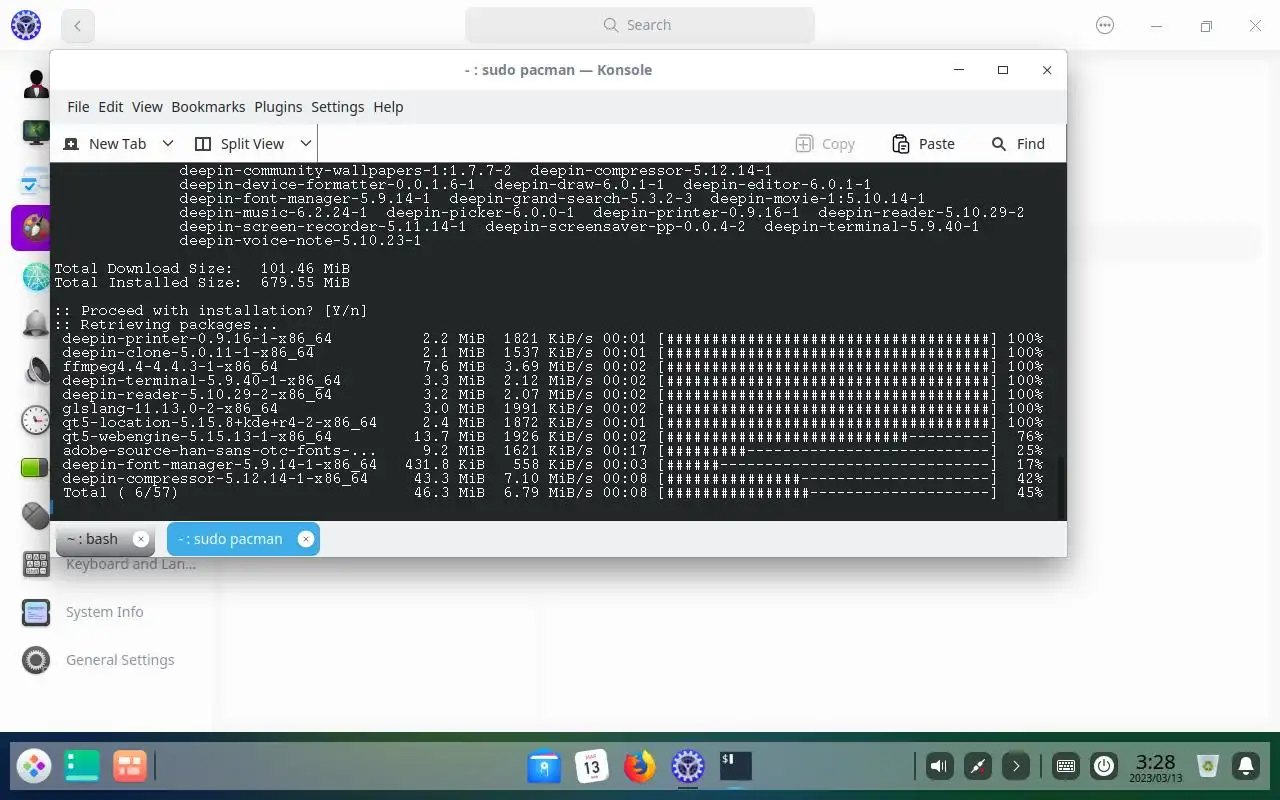Image resolution: width=1280 pixels, height=800 pixels.
Task: Click the 'Total ( 6/57)' progress row
Action: [552, 493]
